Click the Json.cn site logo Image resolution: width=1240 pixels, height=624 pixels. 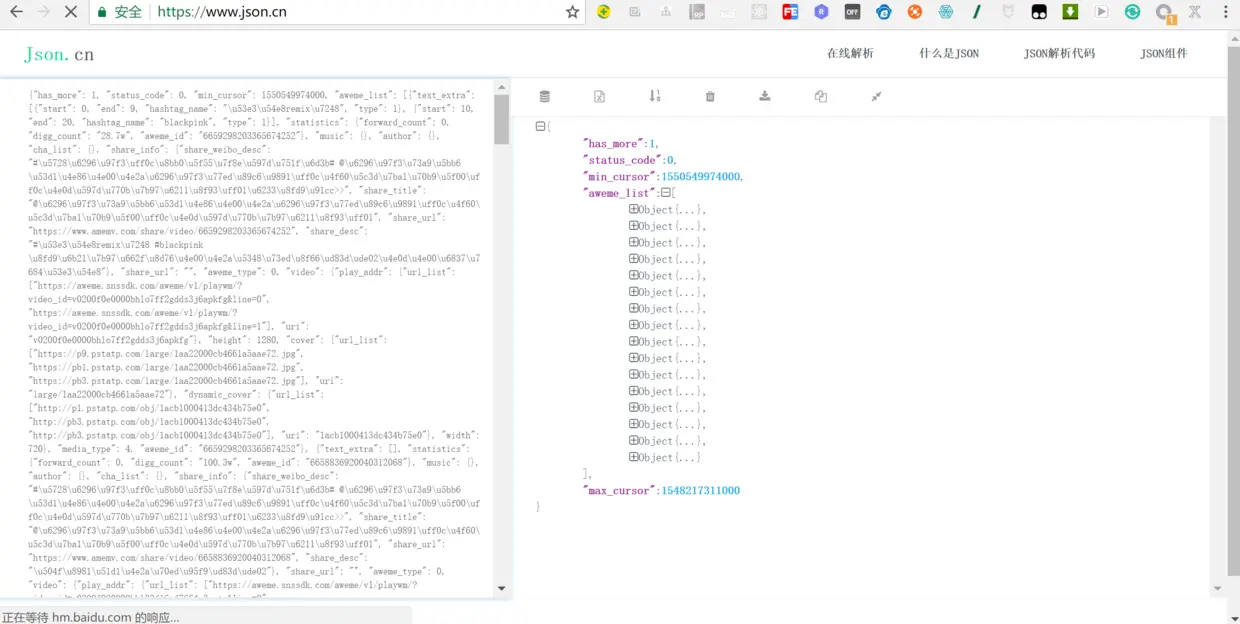(x=59, y=54)
